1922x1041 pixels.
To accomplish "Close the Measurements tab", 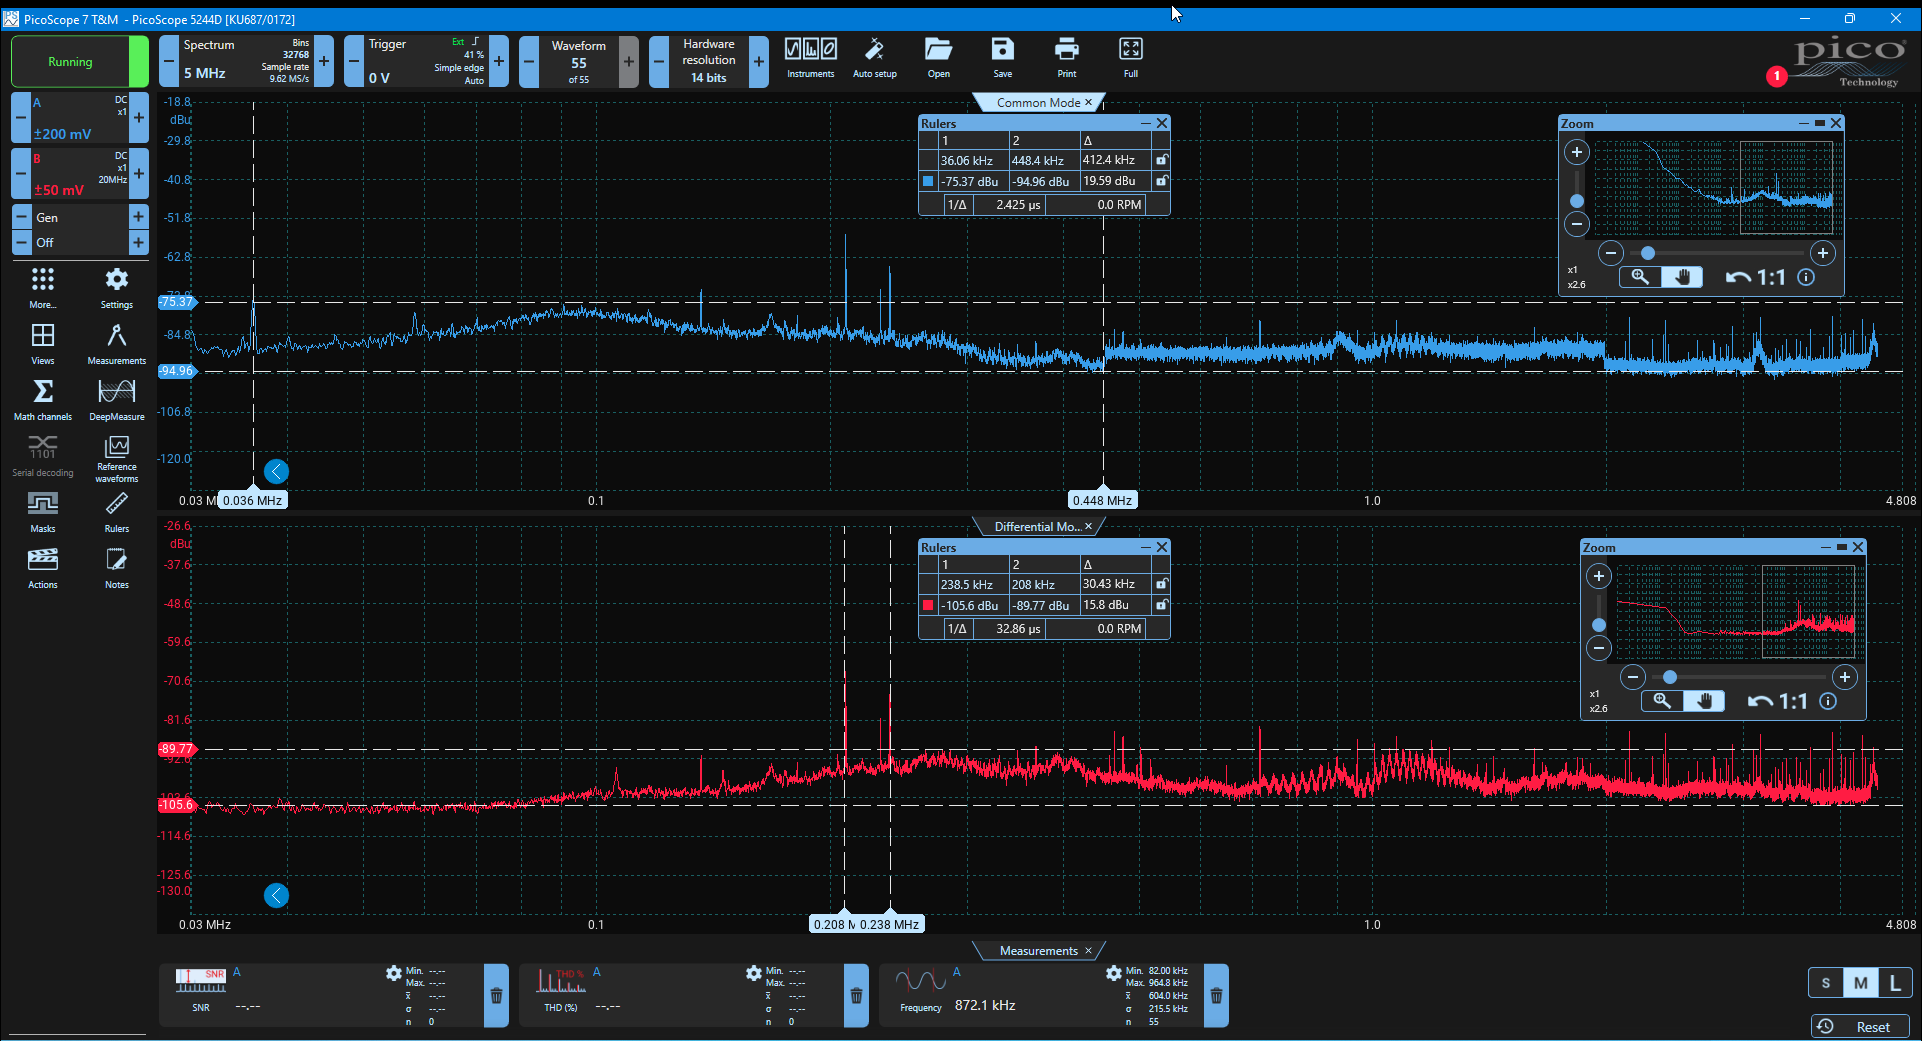I will 1089,950.
